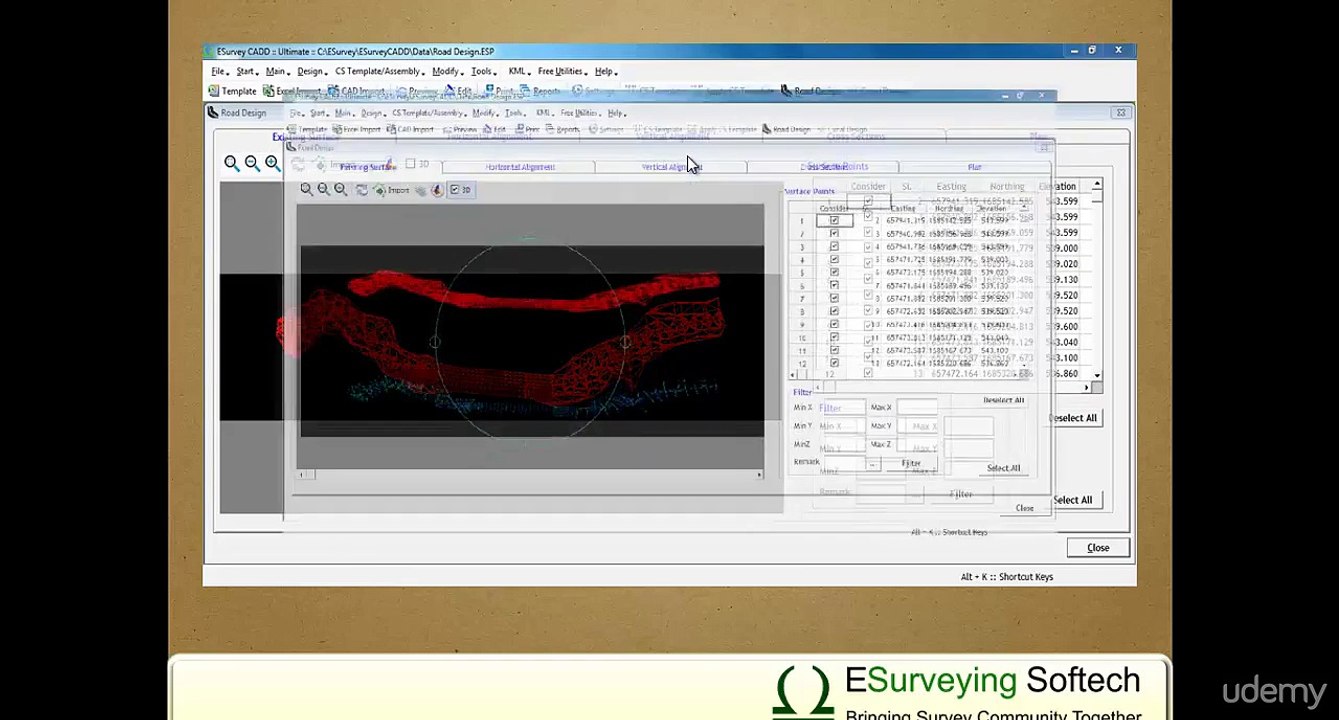
Task: Click the third magnifier icon in the Road Design panel
Action: pyautogui.click(x=272, y=164)
